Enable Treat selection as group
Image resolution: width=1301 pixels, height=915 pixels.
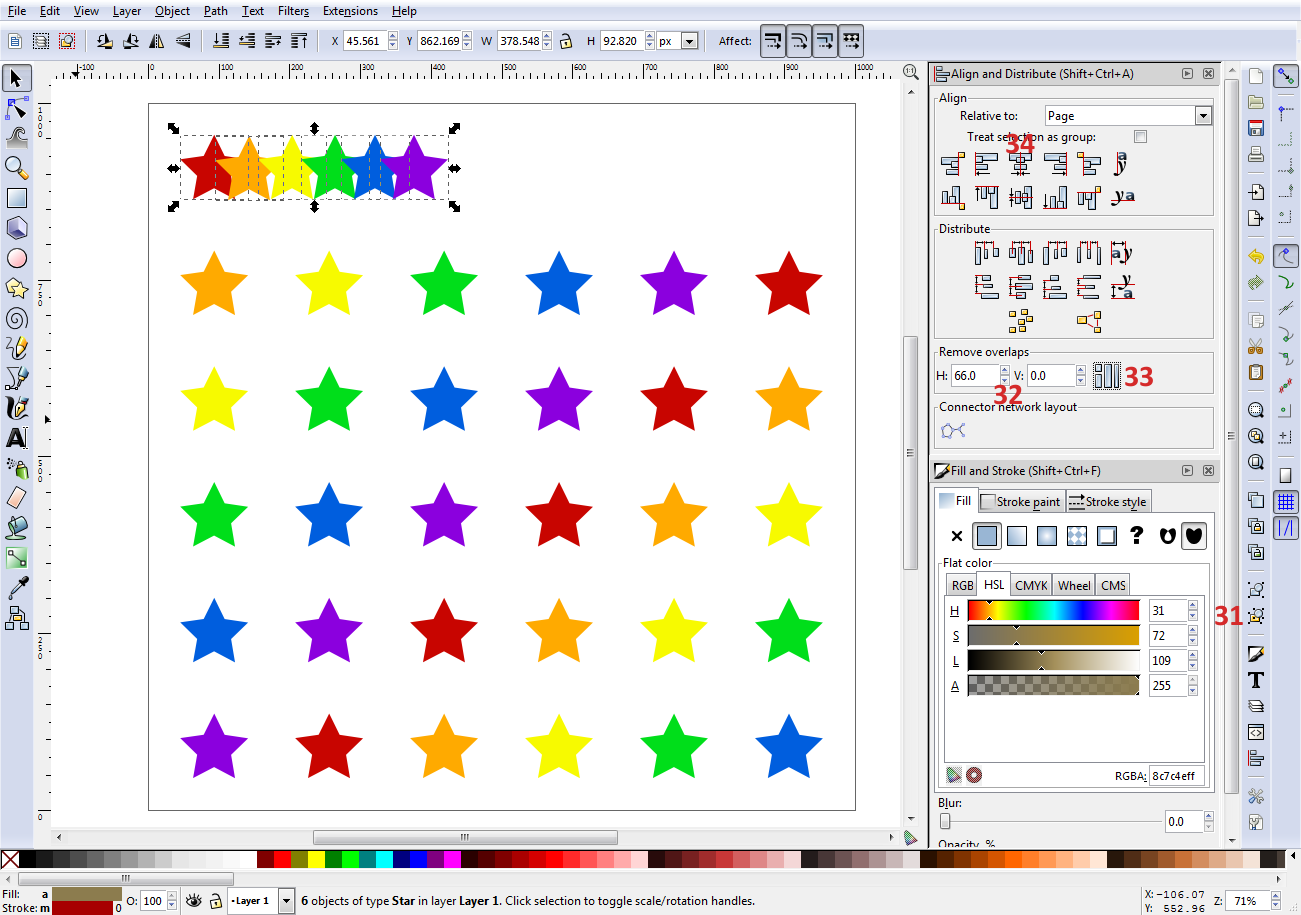tap(1139, 137)
